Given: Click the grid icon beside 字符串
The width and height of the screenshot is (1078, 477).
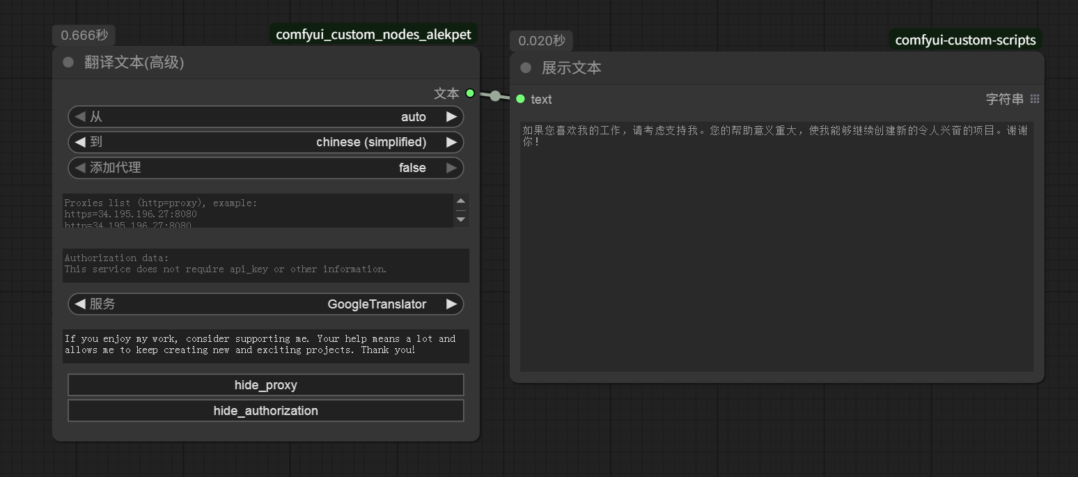Looking at the screenshot, I should coord(1035,99).
